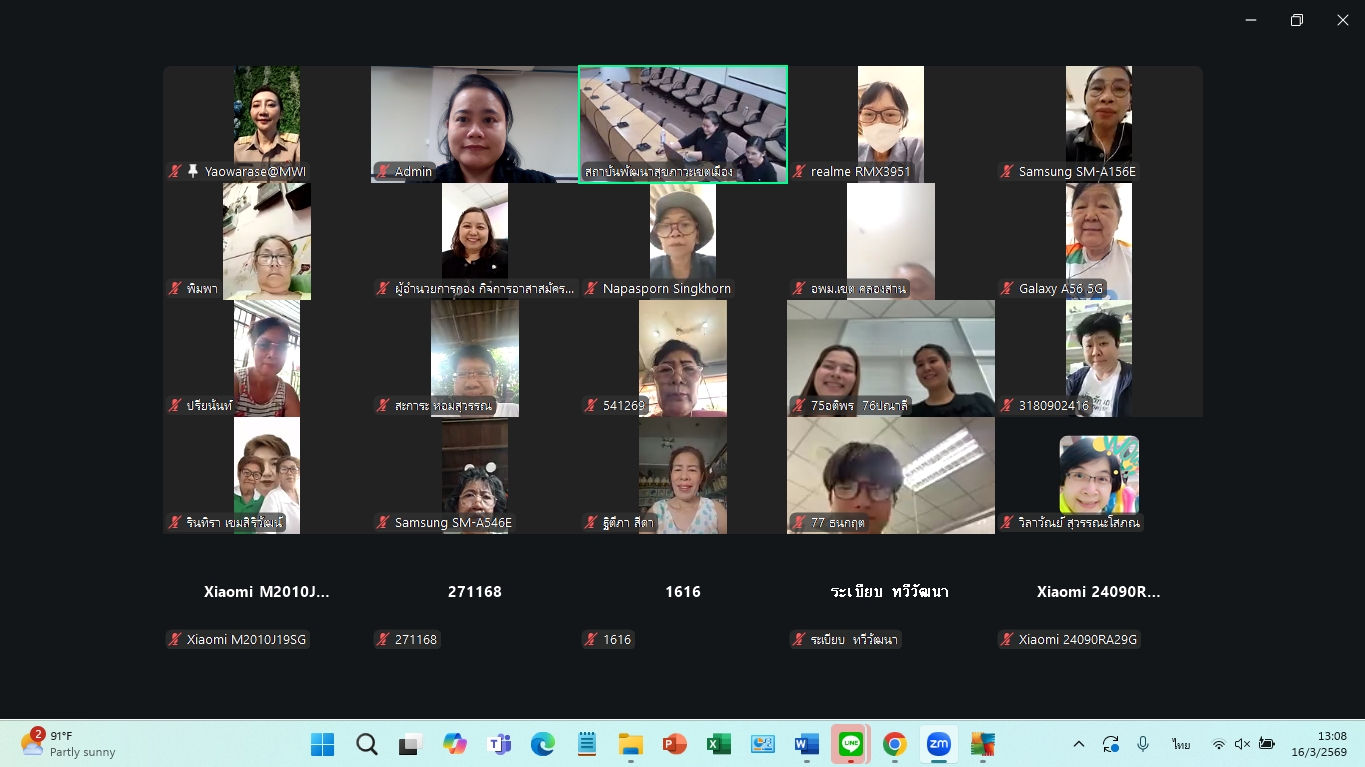Open Excel from the taskbar
The image size is (1365, 767).
(718, 744)
